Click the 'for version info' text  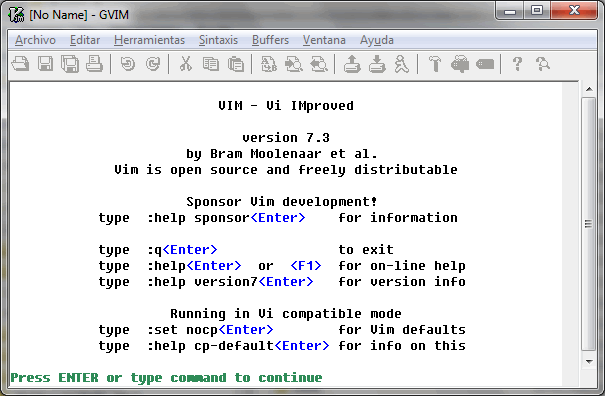402,282
